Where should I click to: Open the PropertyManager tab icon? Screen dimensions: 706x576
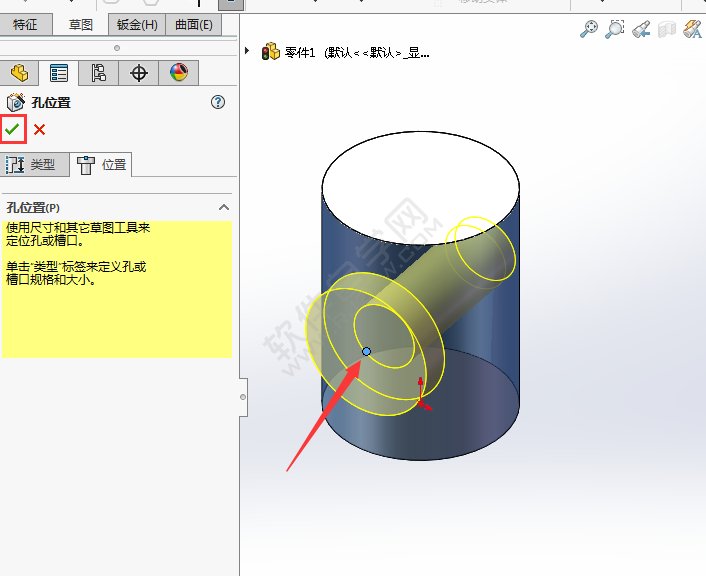pyautogui.click(x=59, y=73)
